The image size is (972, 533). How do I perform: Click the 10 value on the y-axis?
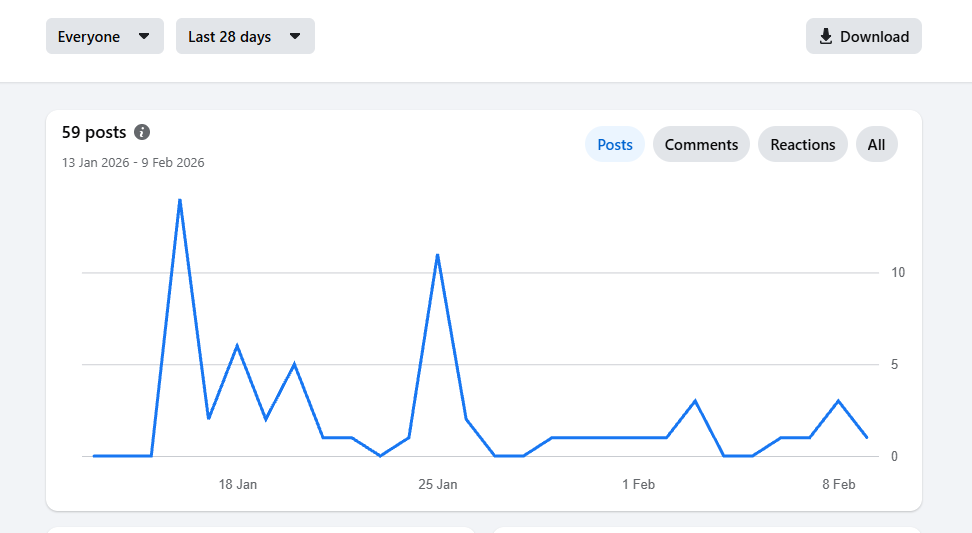point(898,273)
